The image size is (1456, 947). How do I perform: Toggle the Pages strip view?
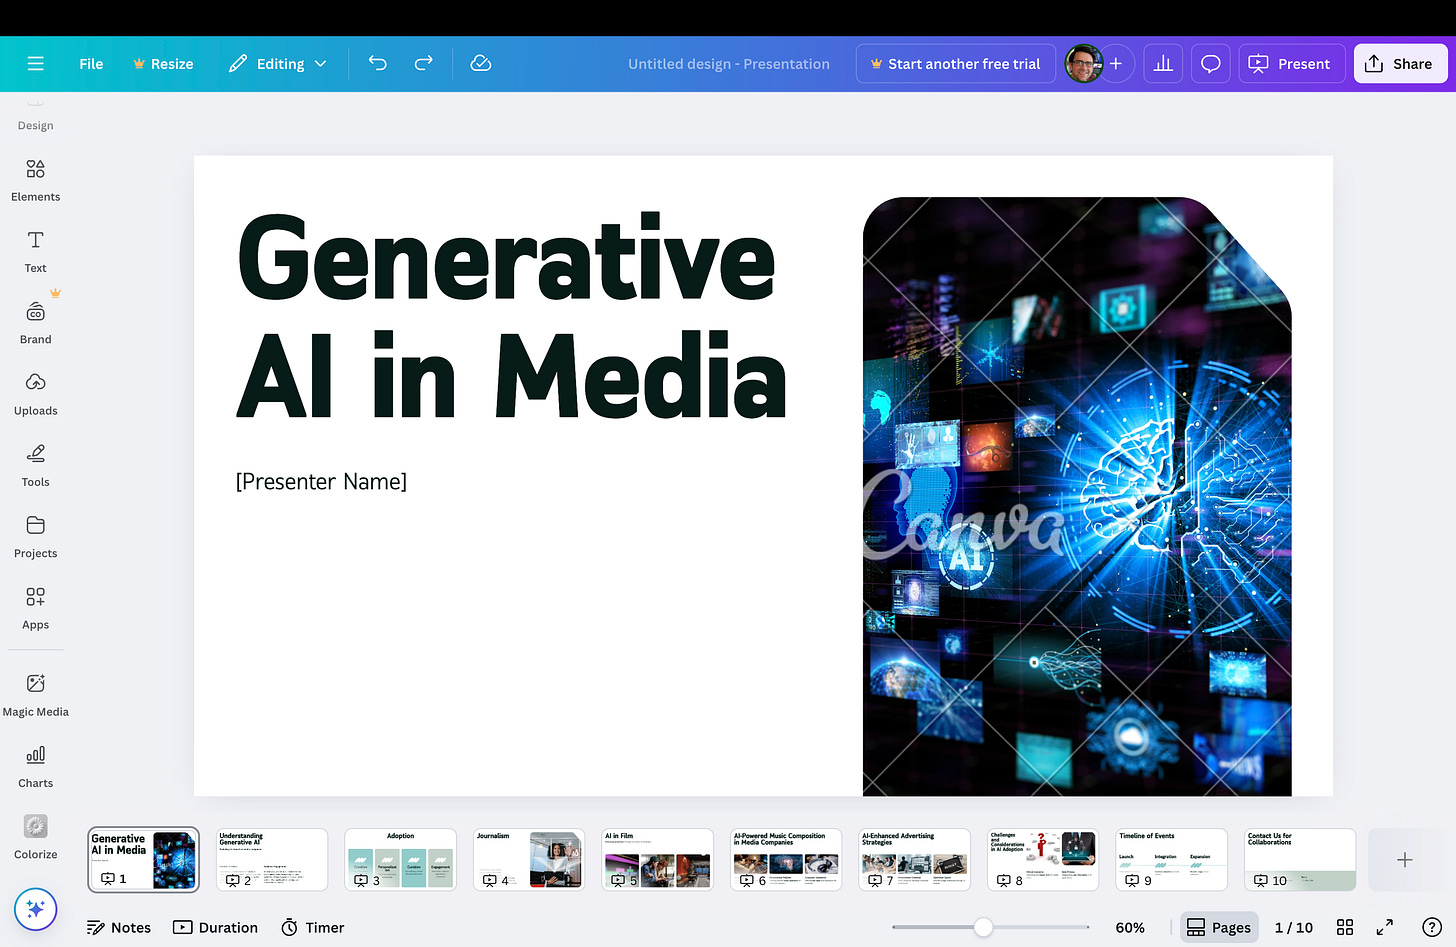pyautogui.click(x=1219, y=927)
